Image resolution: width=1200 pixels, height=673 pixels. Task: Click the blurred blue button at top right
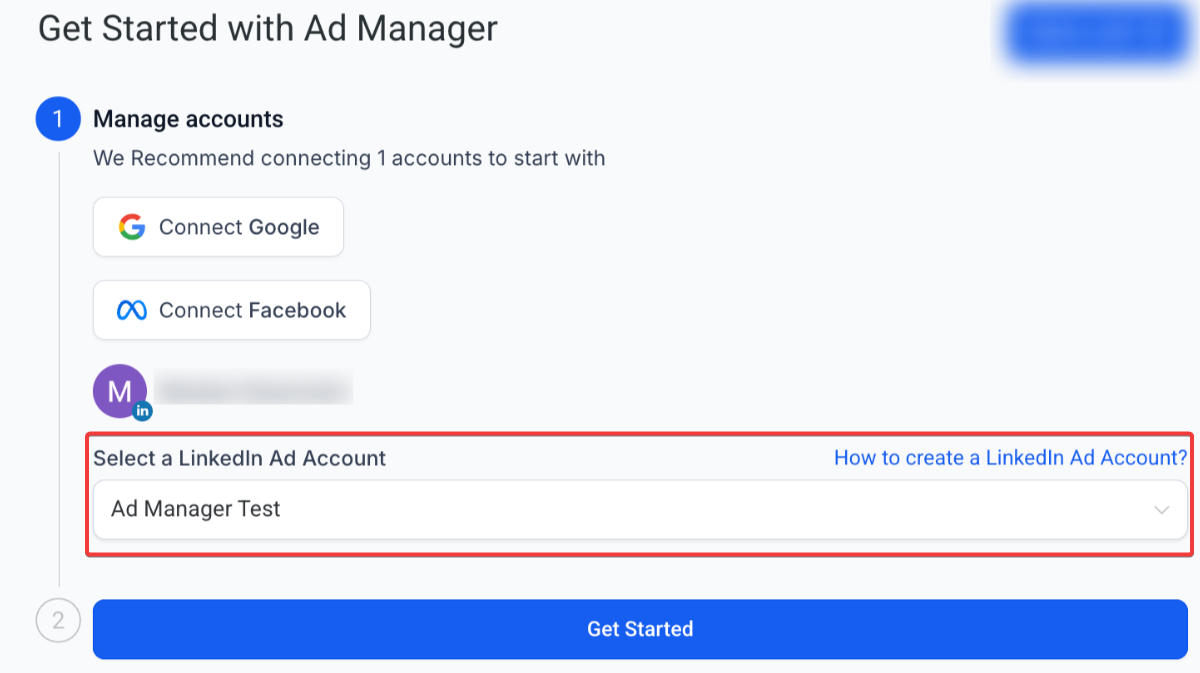1098,33
